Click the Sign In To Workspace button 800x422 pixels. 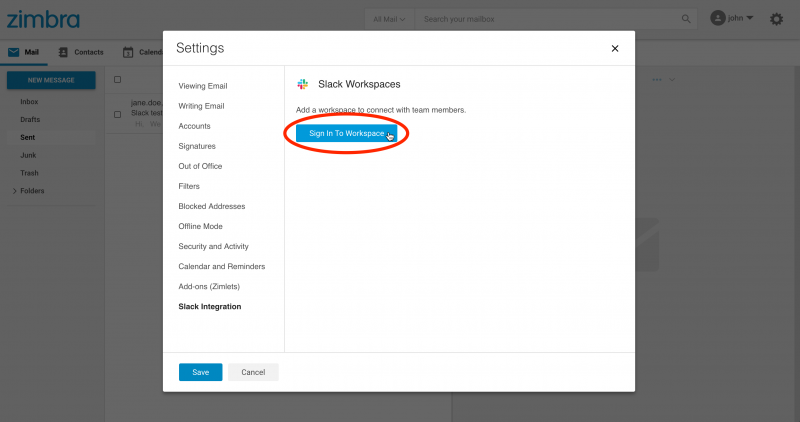coord(346,133)
